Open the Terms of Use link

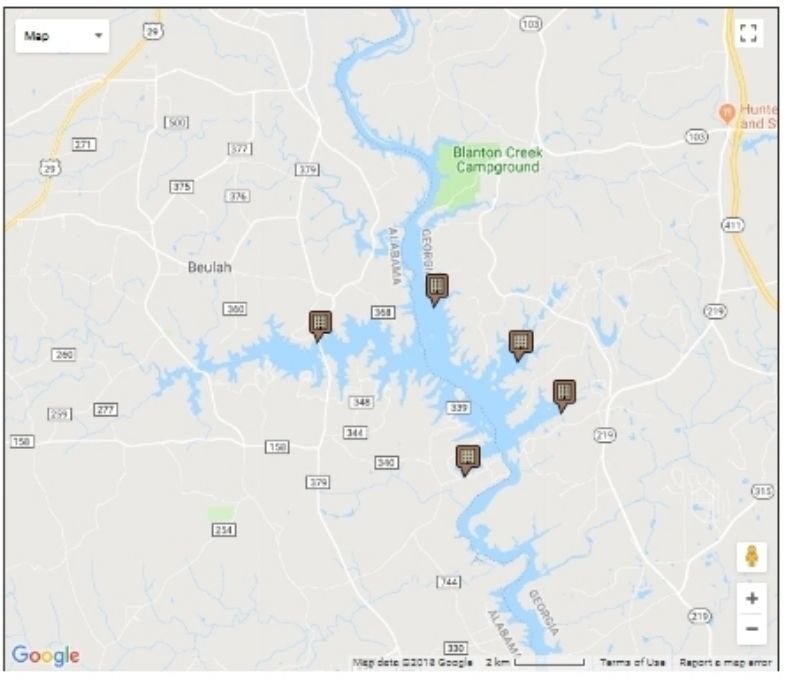click(632, 662)
